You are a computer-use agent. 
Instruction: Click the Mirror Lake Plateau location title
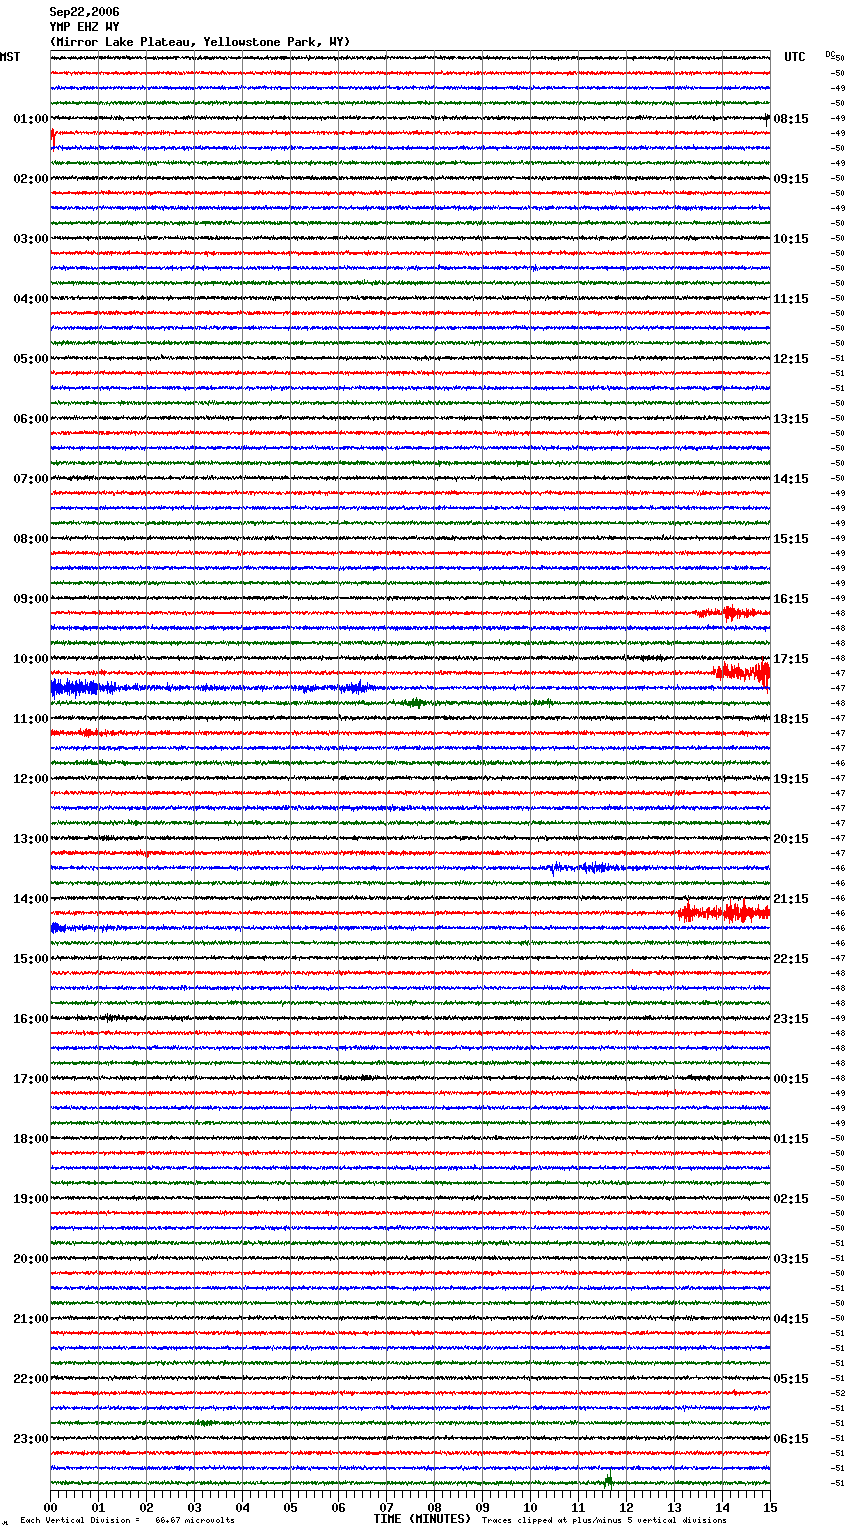(x=200, y=42)
